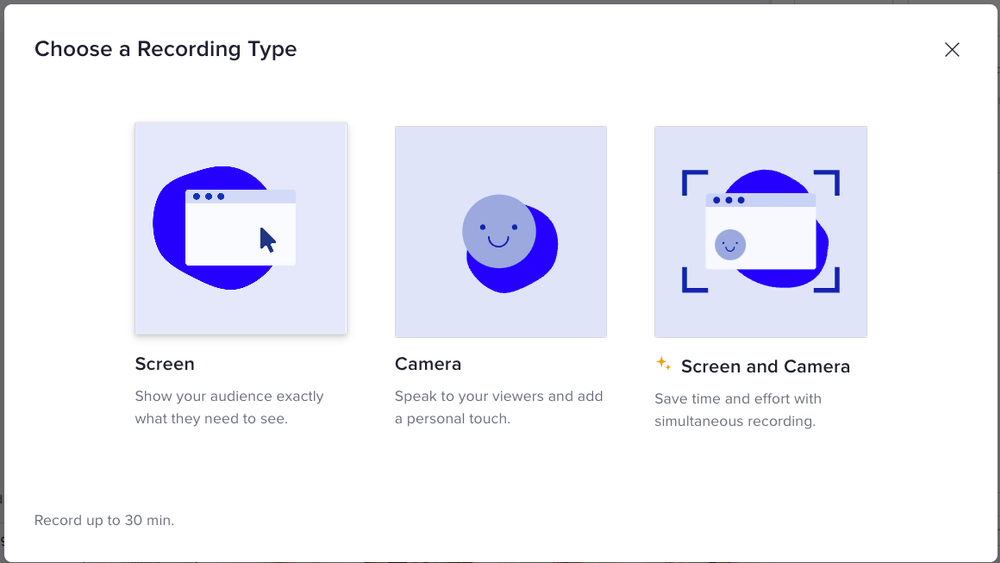Viewport: 1000px width, 563px height.
Task: Click the "Record up to 30 min." note
Action: [x=104, y=520]
